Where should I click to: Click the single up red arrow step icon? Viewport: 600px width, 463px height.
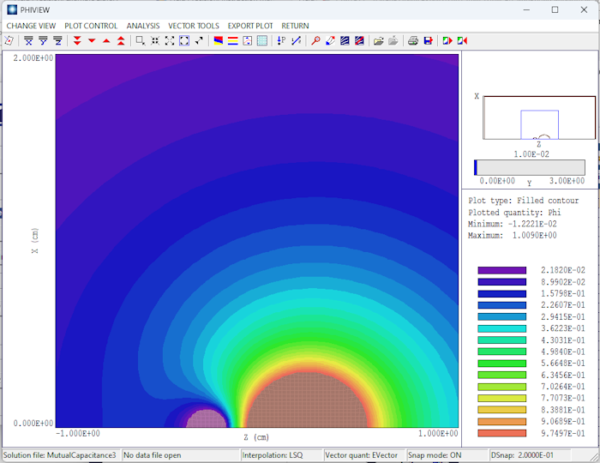(x=106, y=41)
